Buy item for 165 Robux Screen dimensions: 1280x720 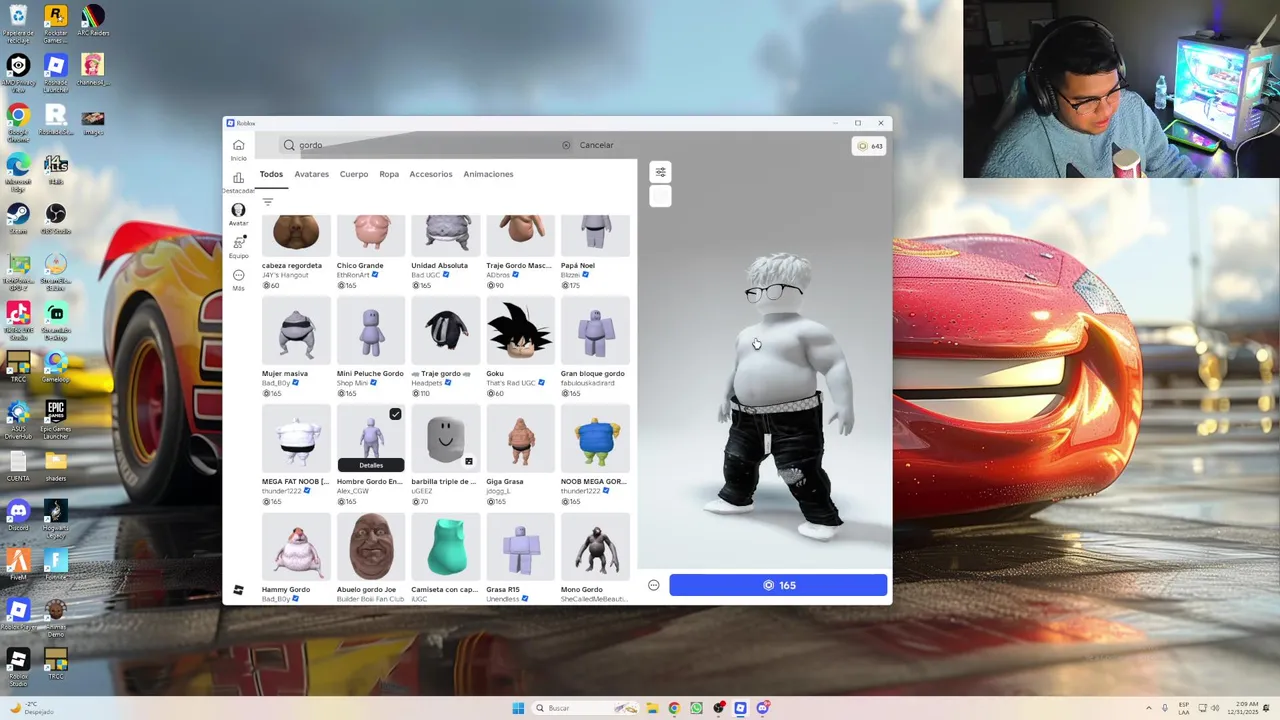pos(778,585)
